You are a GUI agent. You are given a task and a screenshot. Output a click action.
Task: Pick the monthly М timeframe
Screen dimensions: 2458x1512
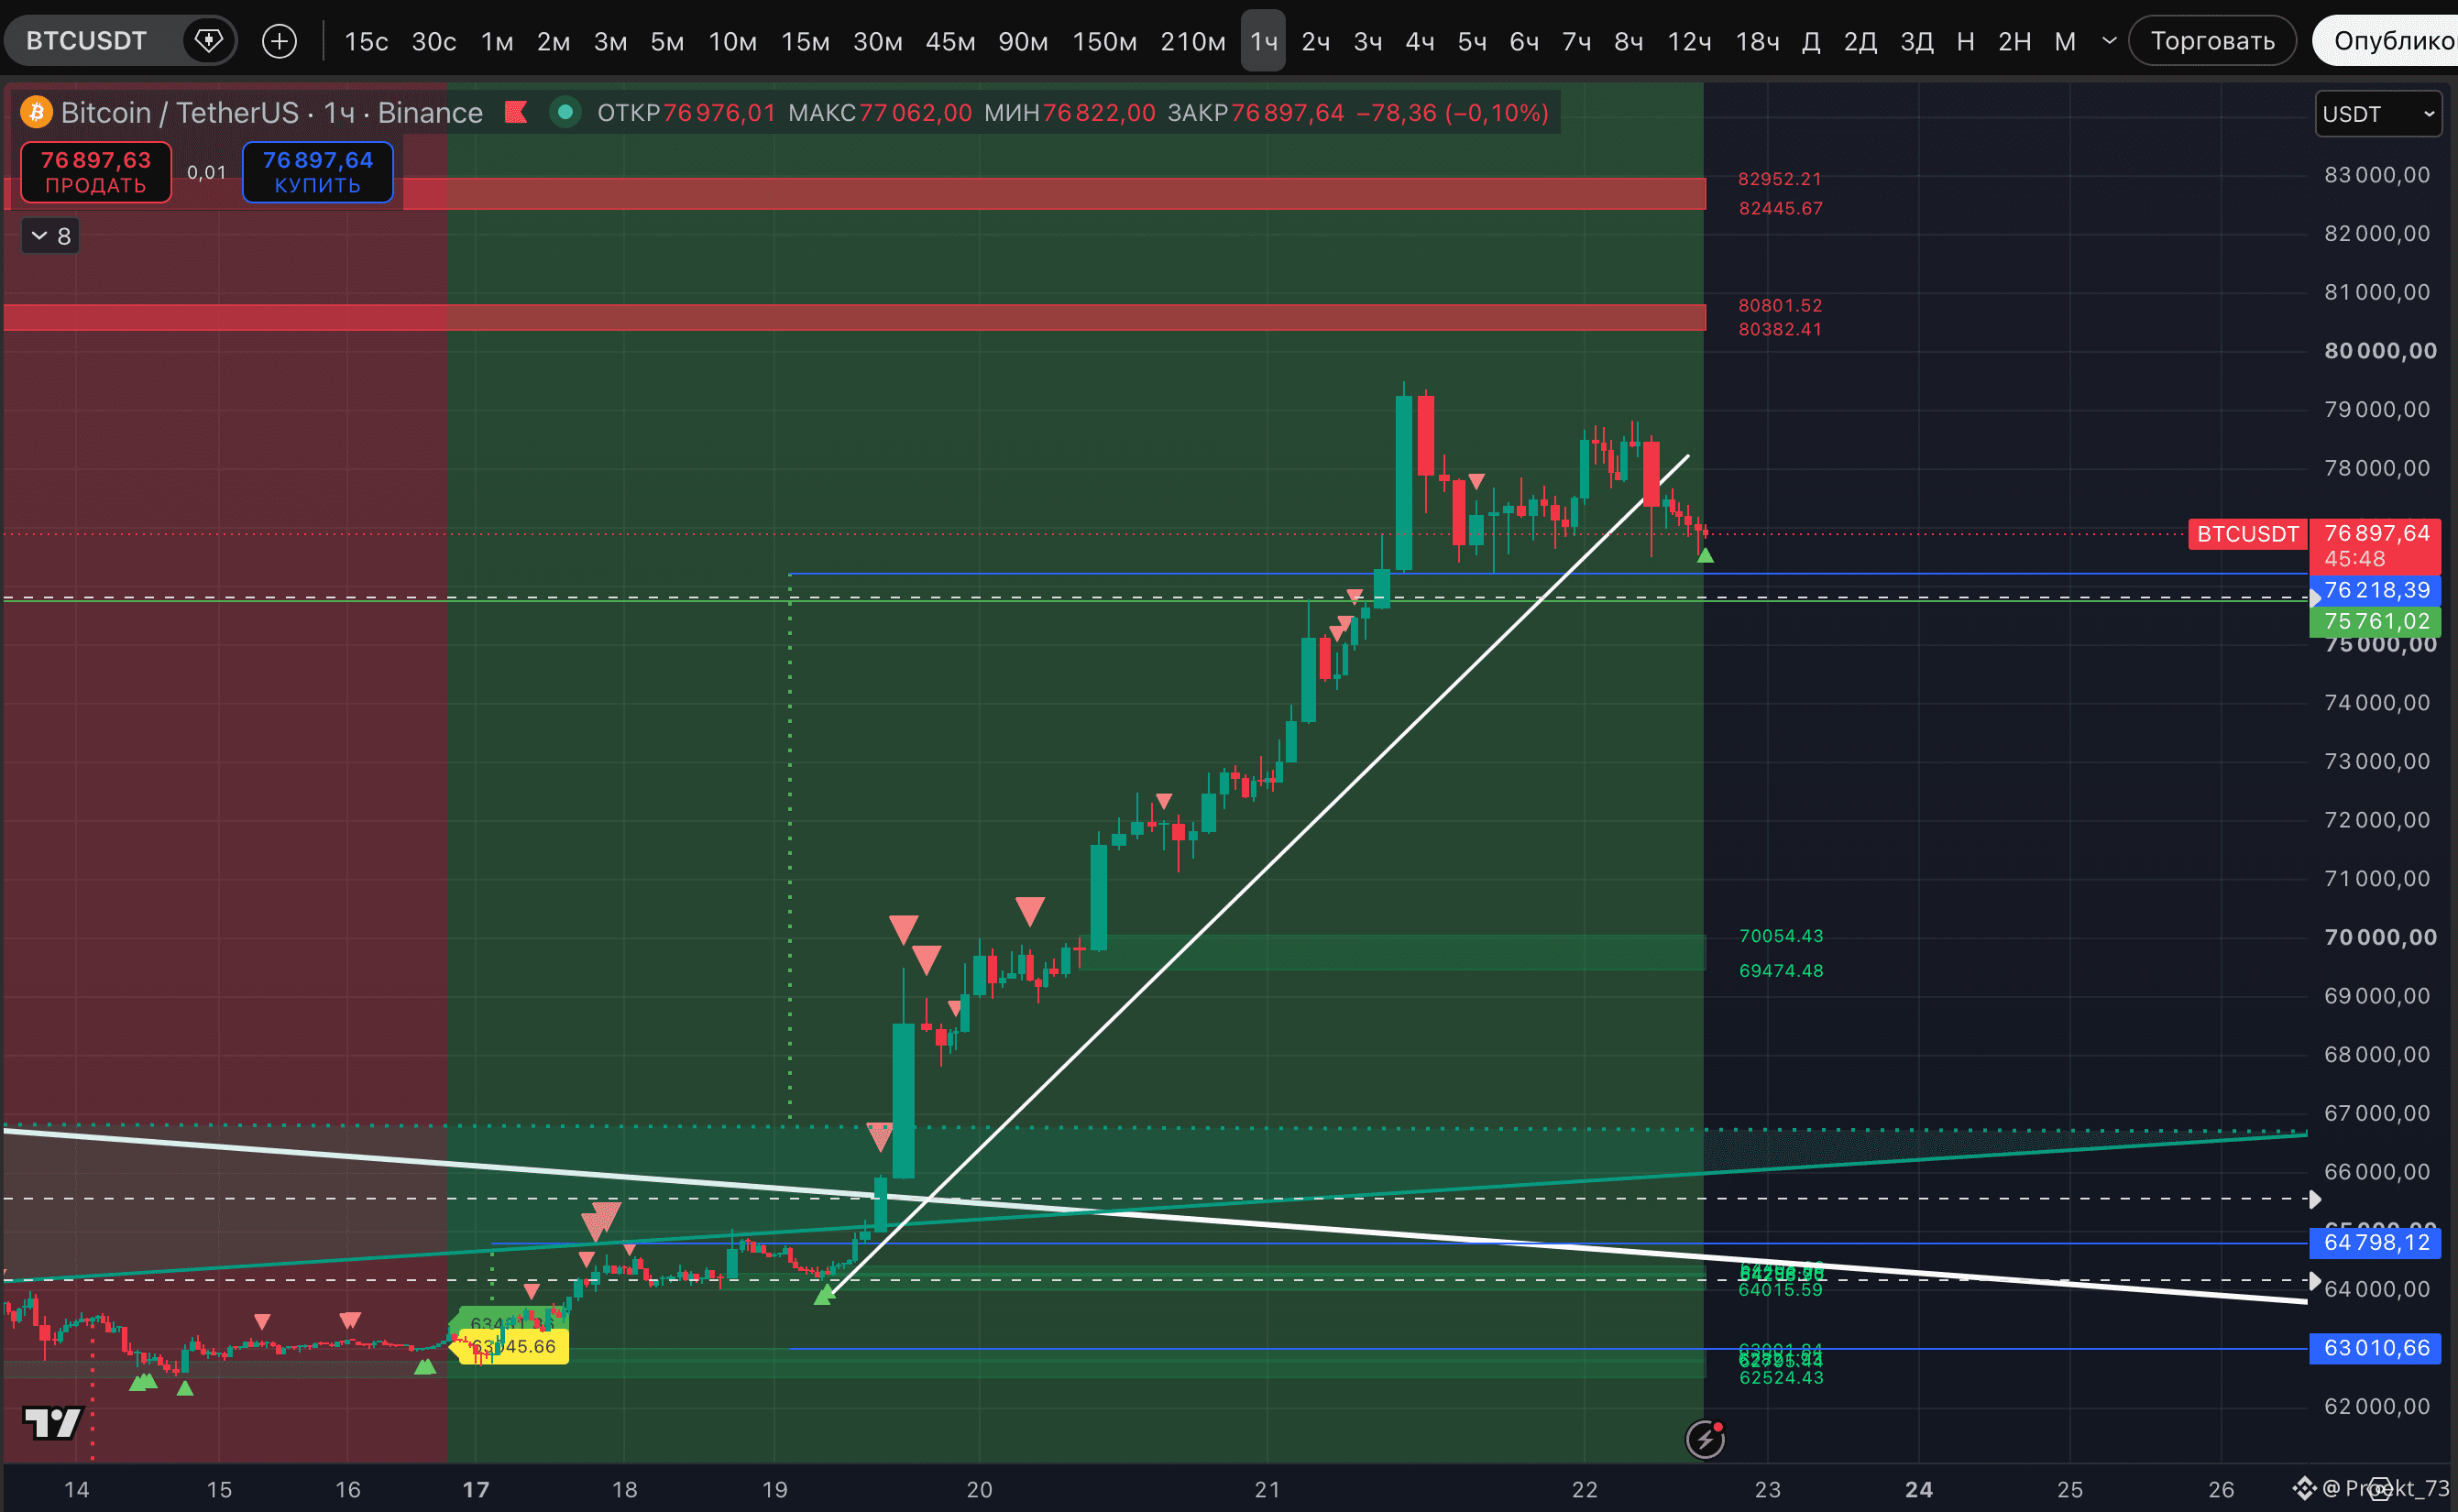tap(2065, 41)
